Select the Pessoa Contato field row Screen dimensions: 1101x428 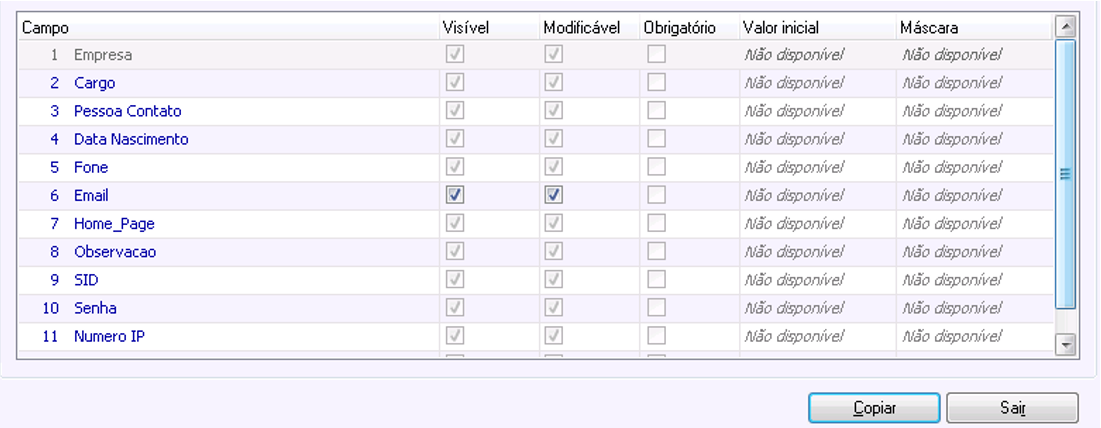click(127, 111)
